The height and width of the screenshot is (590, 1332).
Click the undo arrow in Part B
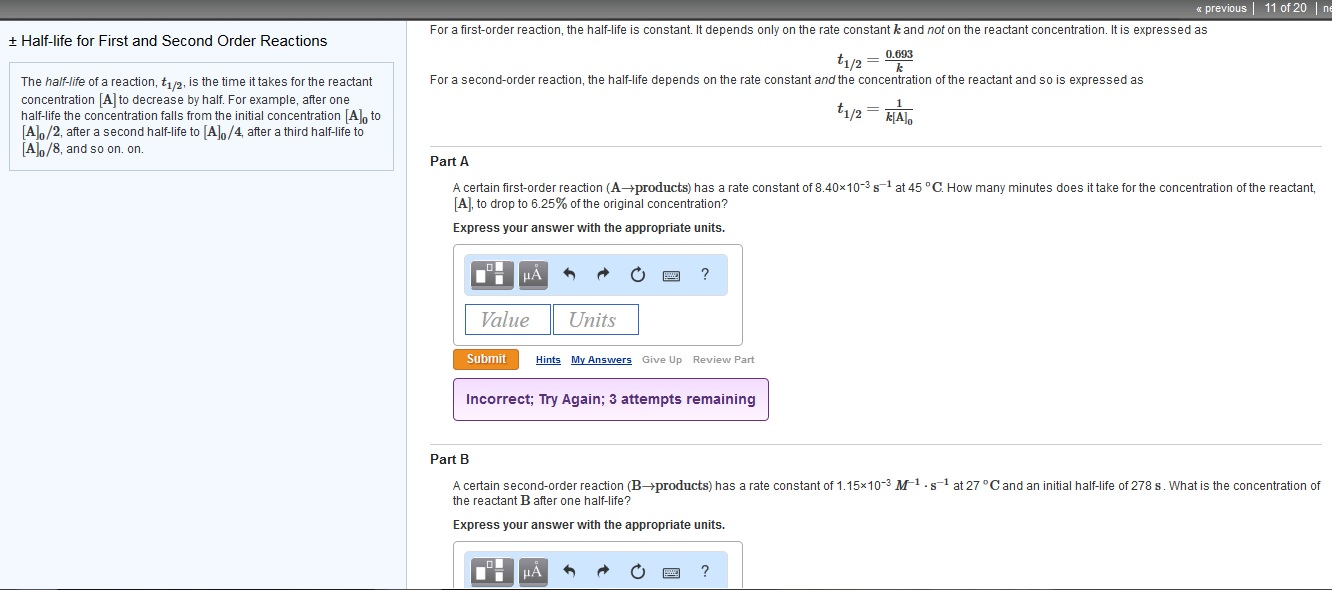click(569, 572)
